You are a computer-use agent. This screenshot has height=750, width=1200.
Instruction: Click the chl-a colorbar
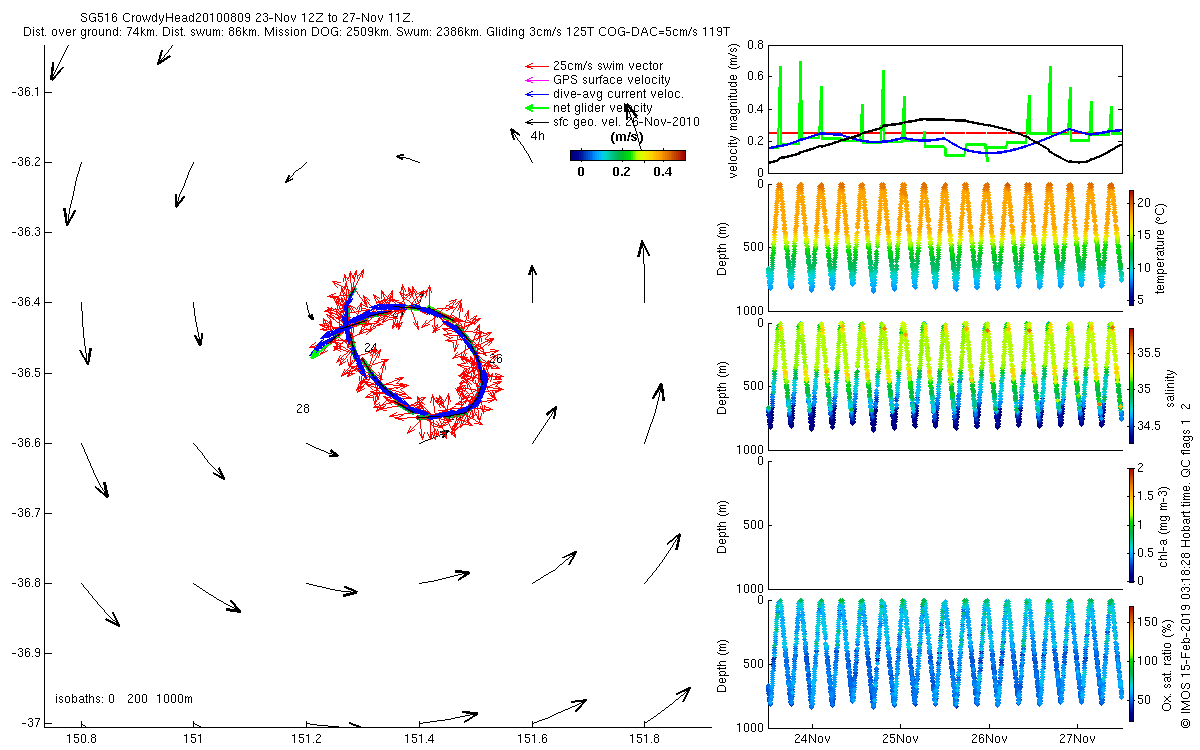point(1131,523)
